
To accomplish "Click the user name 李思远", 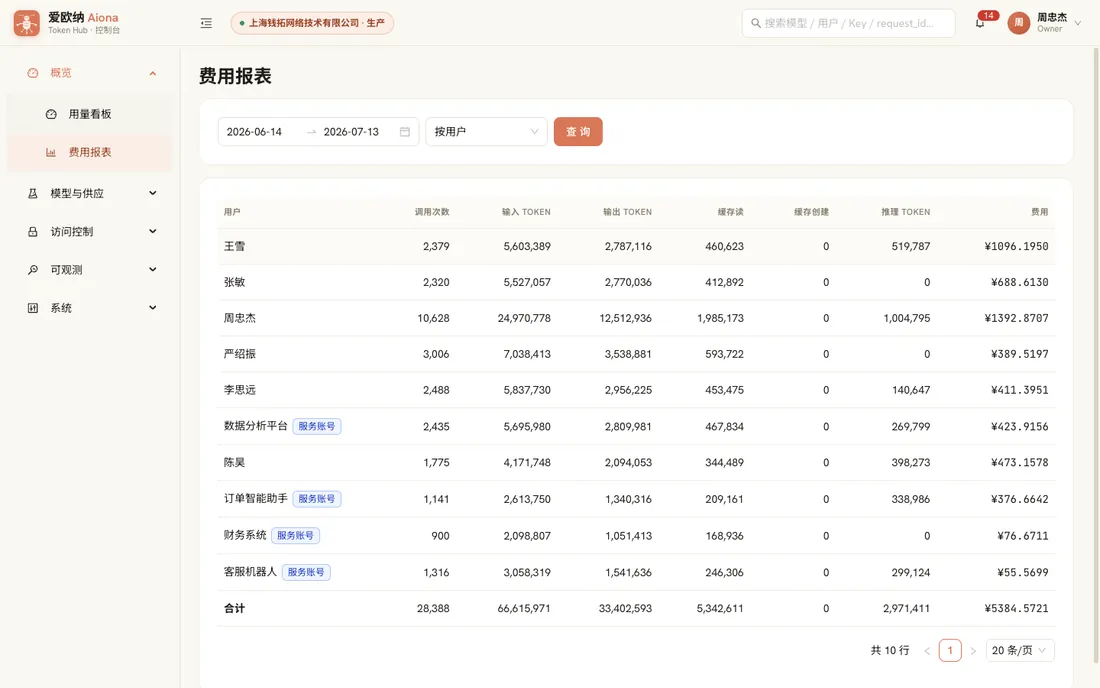I will pos(239,390).
